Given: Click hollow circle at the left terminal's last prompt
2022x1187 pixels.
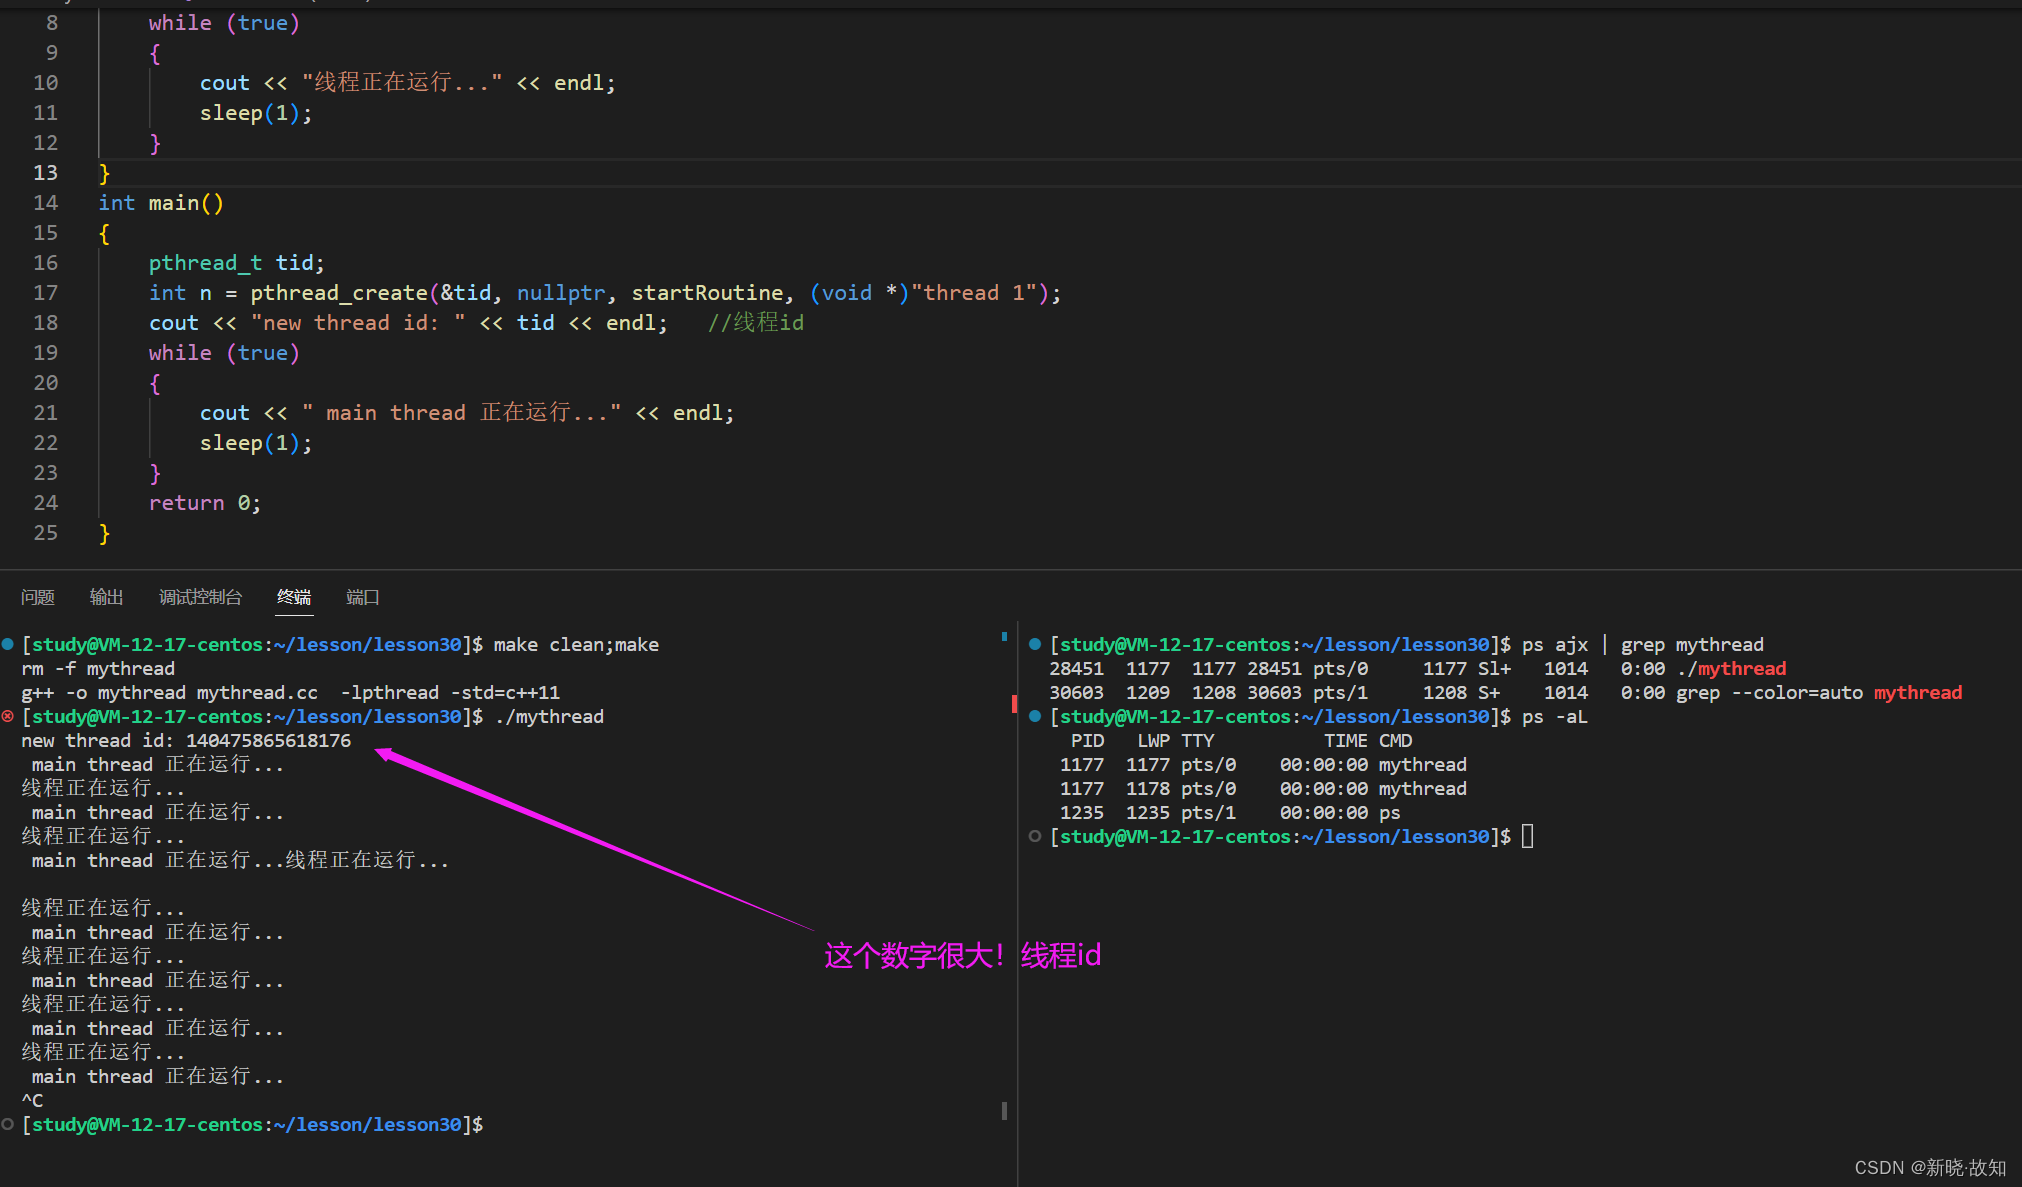Looking at the screenshot, I should (x=8, y=1124).
